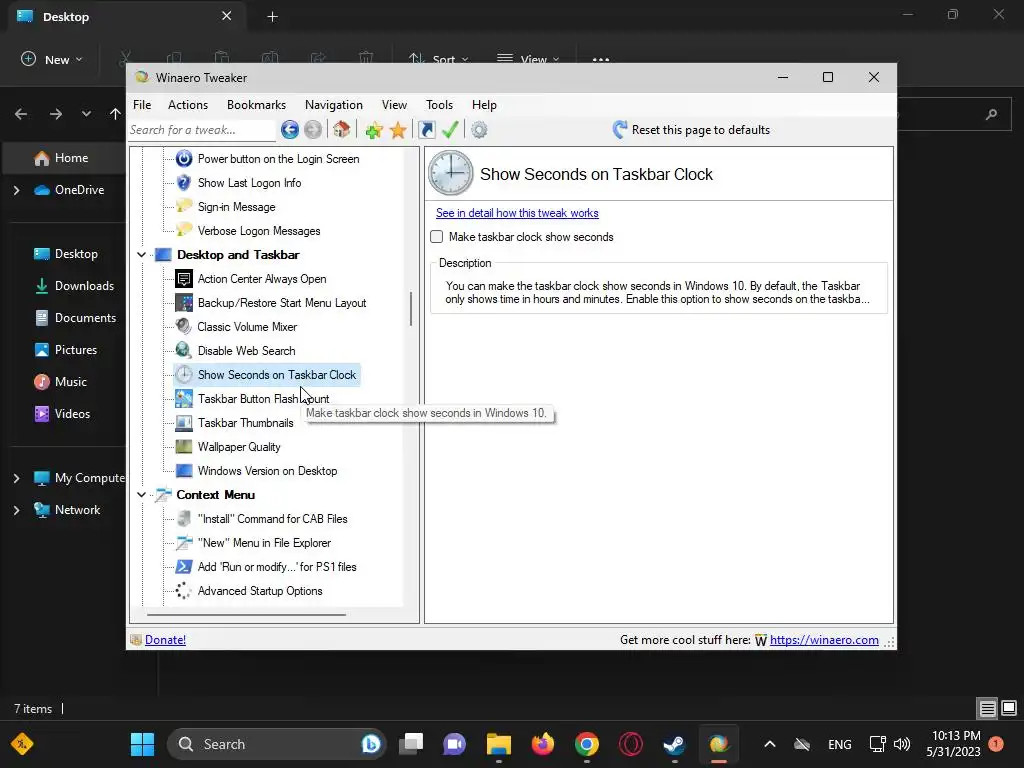Image resolution: width=1024 pixels, height=768 pixels.
Task: Open the View menu in Winaero Tweaker
Action: pos(394,104)
